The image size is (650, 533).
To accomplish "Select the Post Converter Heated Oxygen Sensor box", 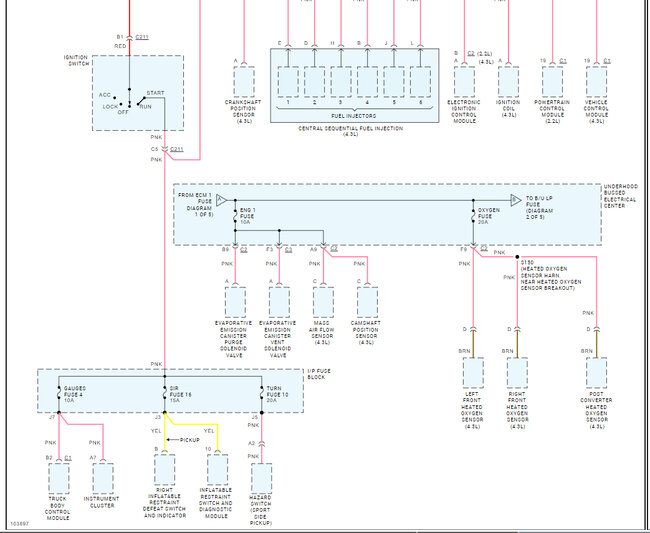I will click(x=597, y=373).
